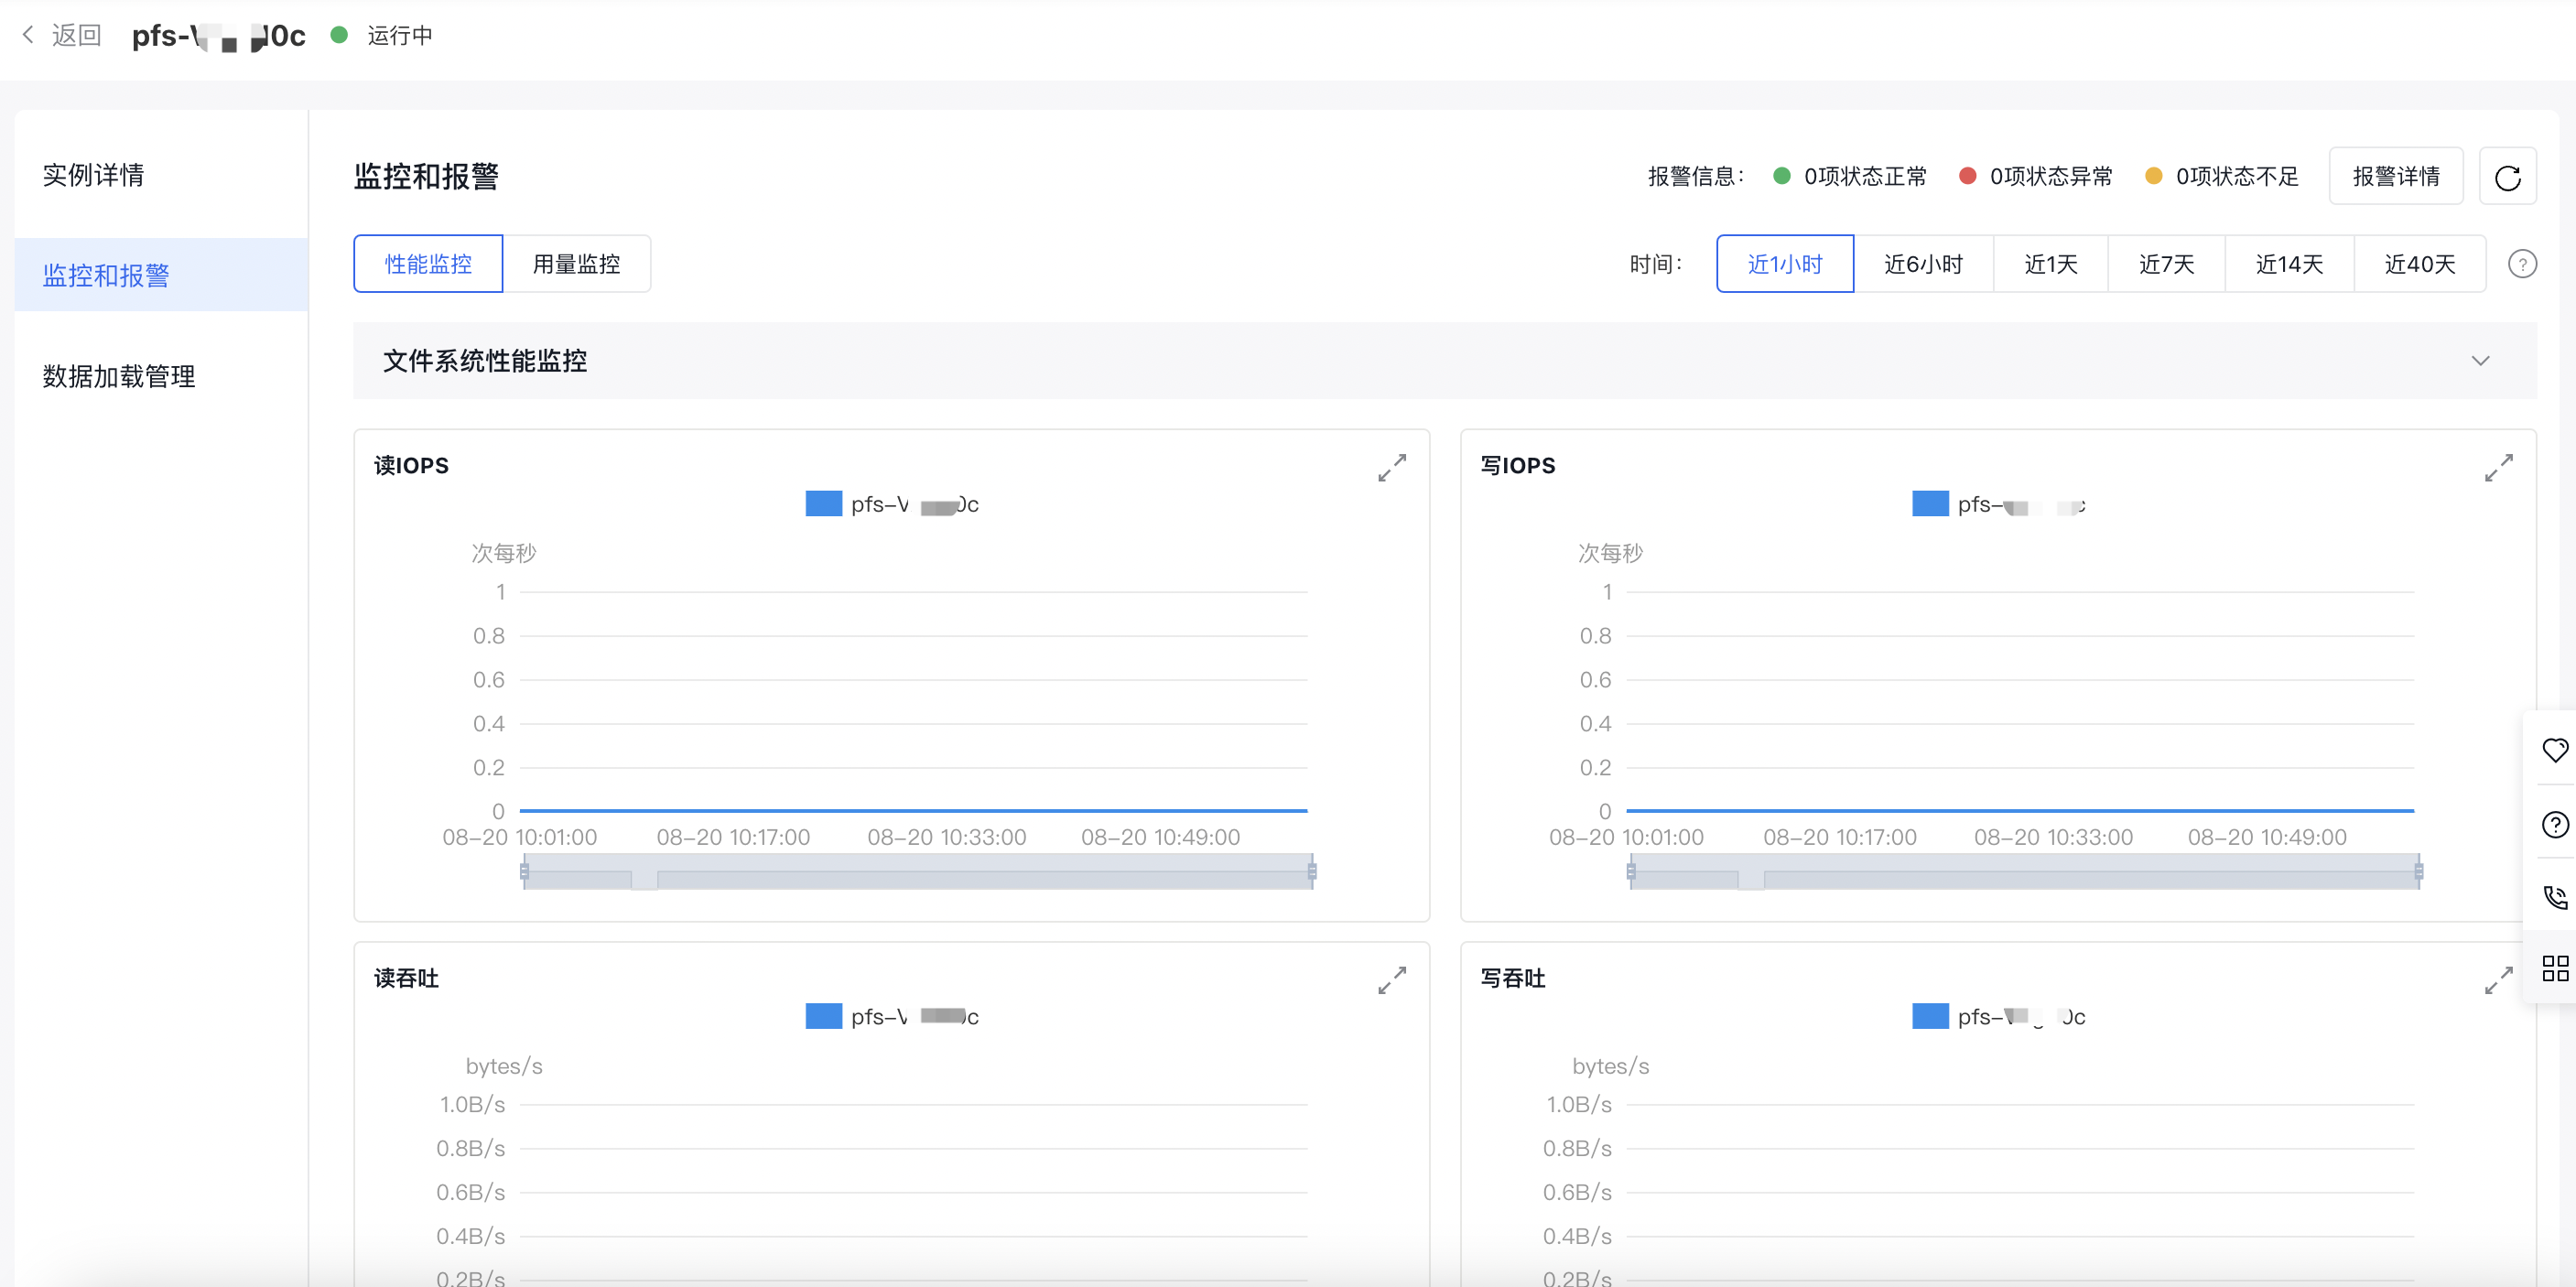This screenshot has height=1287, width=2576.
Task: Select the 近1小时 time range
Action: [1785, 264]
